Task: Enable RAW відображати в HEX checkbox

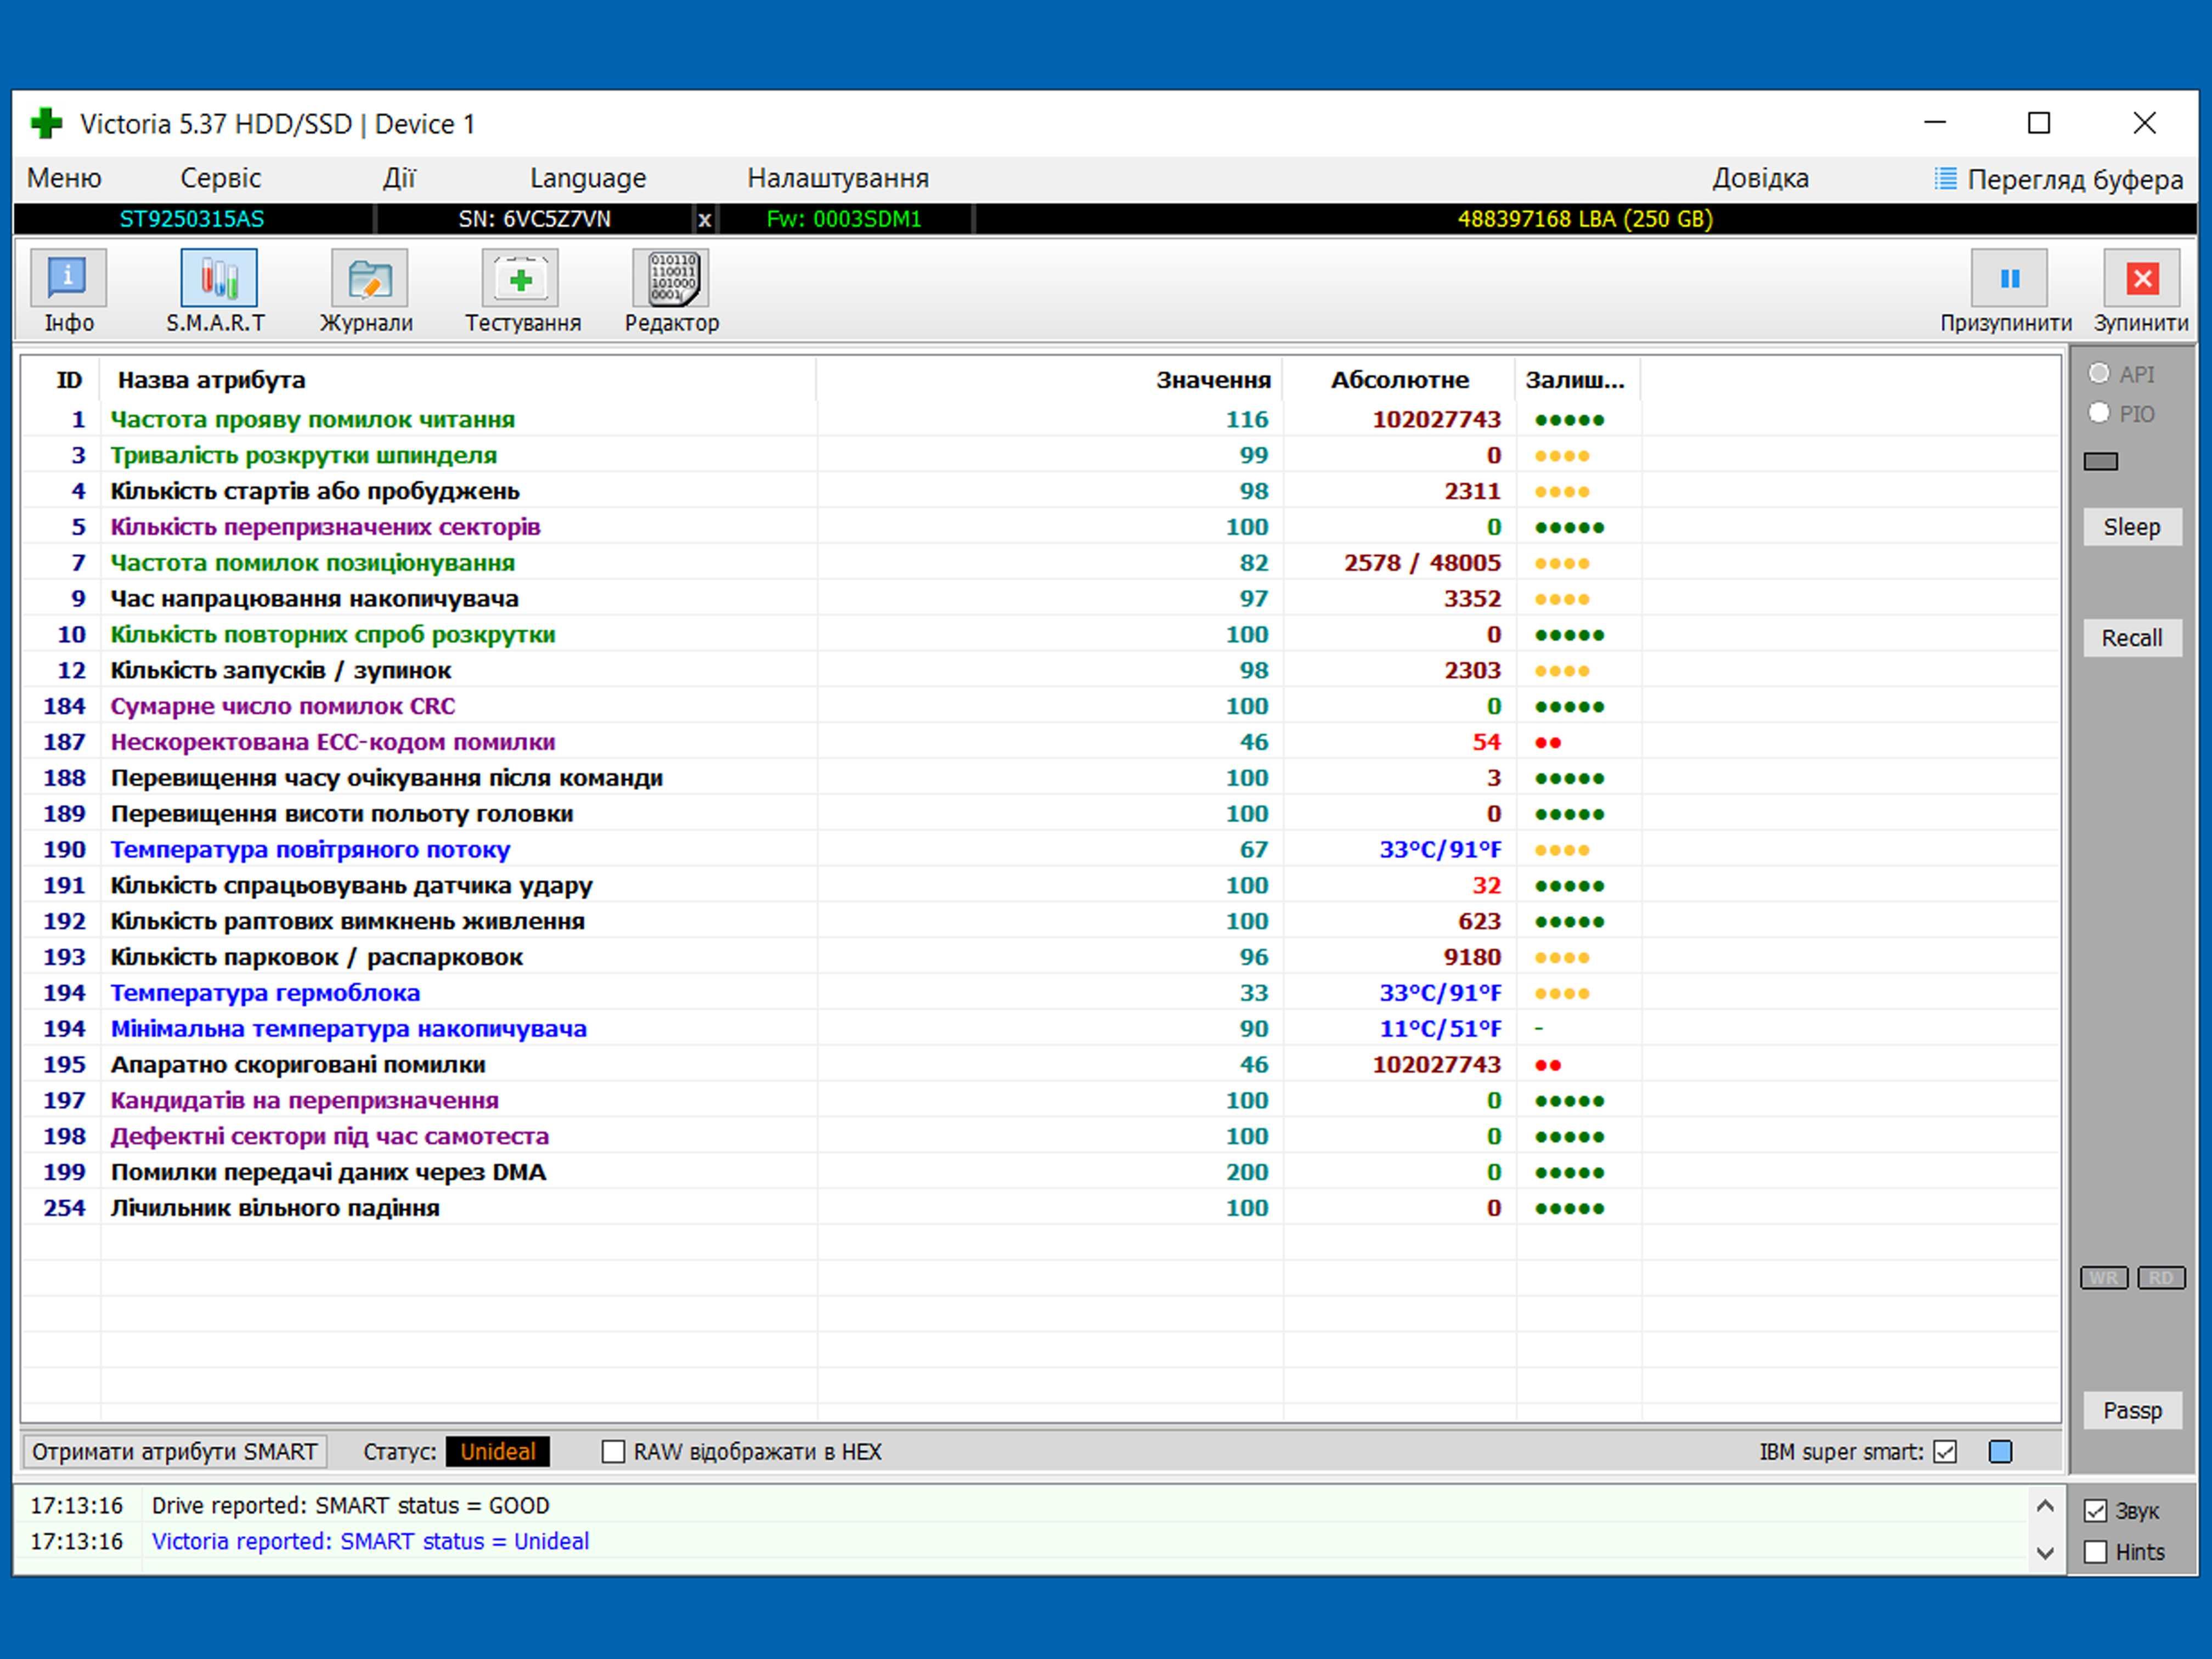Action: pos(613,1451)
